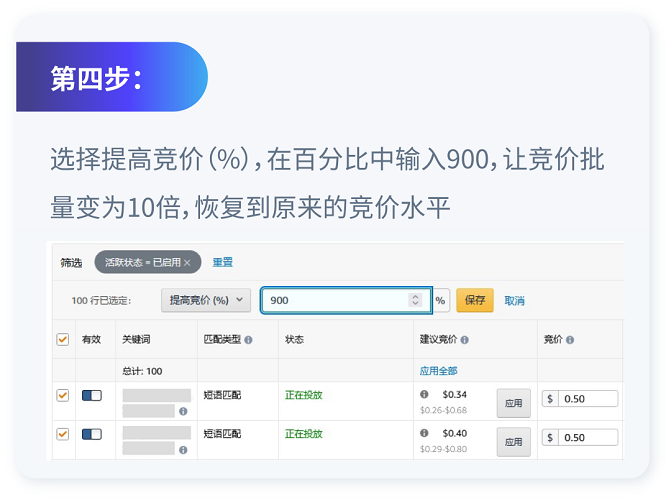Click info icon under first keyword

point(183,411)
